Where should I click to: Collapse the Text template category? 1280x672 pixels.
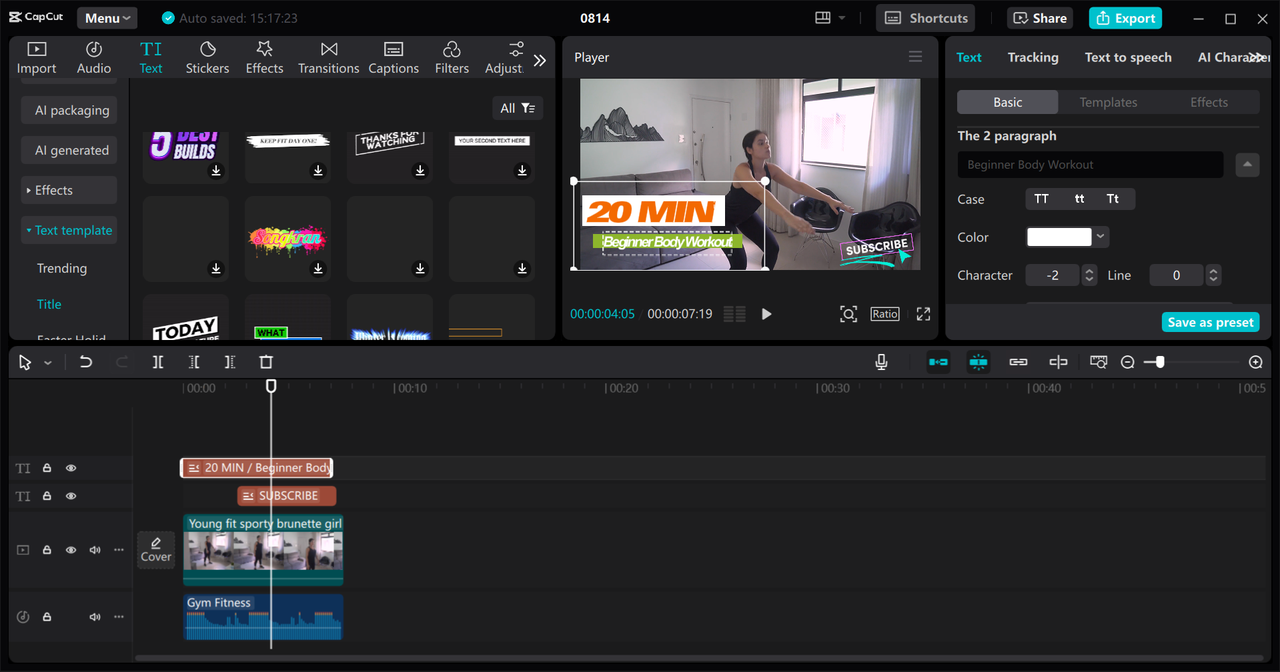point(69,230)
